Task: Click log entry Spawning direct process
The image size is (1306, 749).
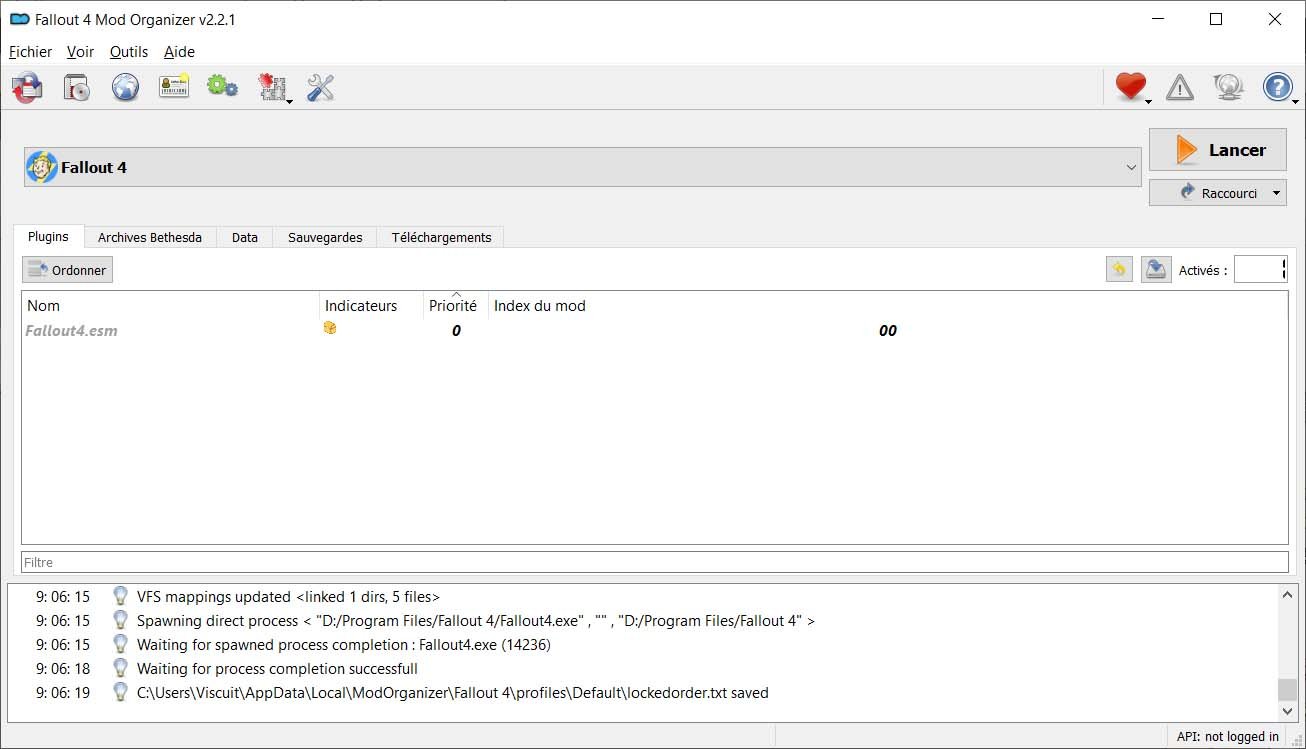Action: [476, 621]
